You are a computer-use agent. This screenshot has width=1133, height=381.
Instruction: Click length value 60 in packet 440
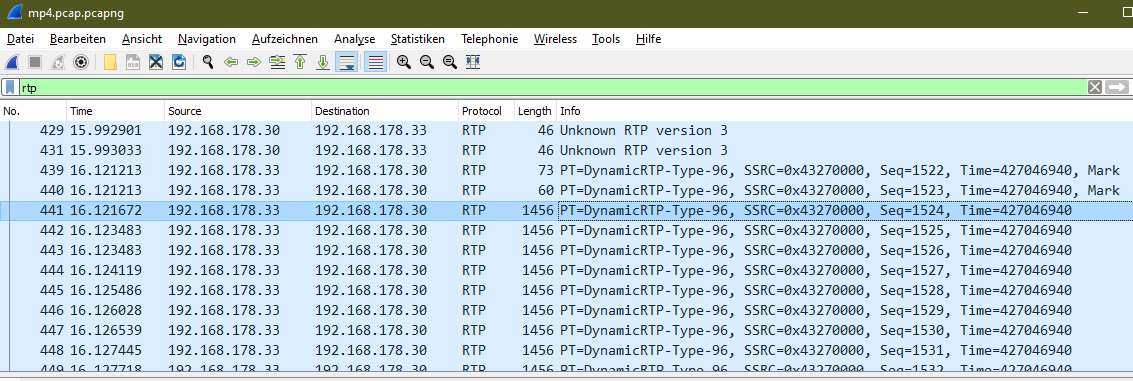point(546,191)
